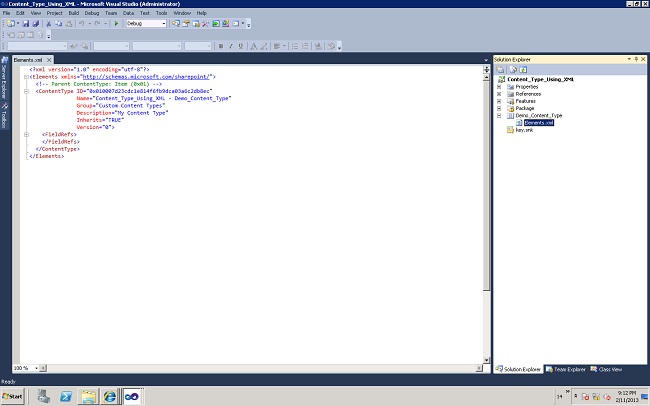Open the Build menu
Image resolution: width=650 pixels, height=406 pixels.
tap(74, 13)
